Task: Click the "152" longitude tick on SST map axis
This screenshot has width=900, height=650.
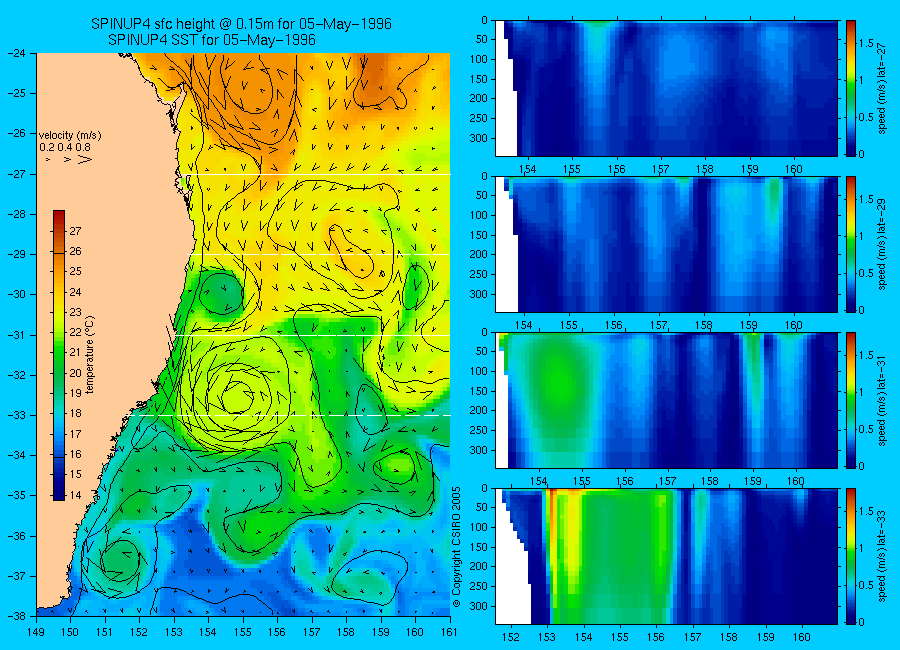Action: (139, 632)
